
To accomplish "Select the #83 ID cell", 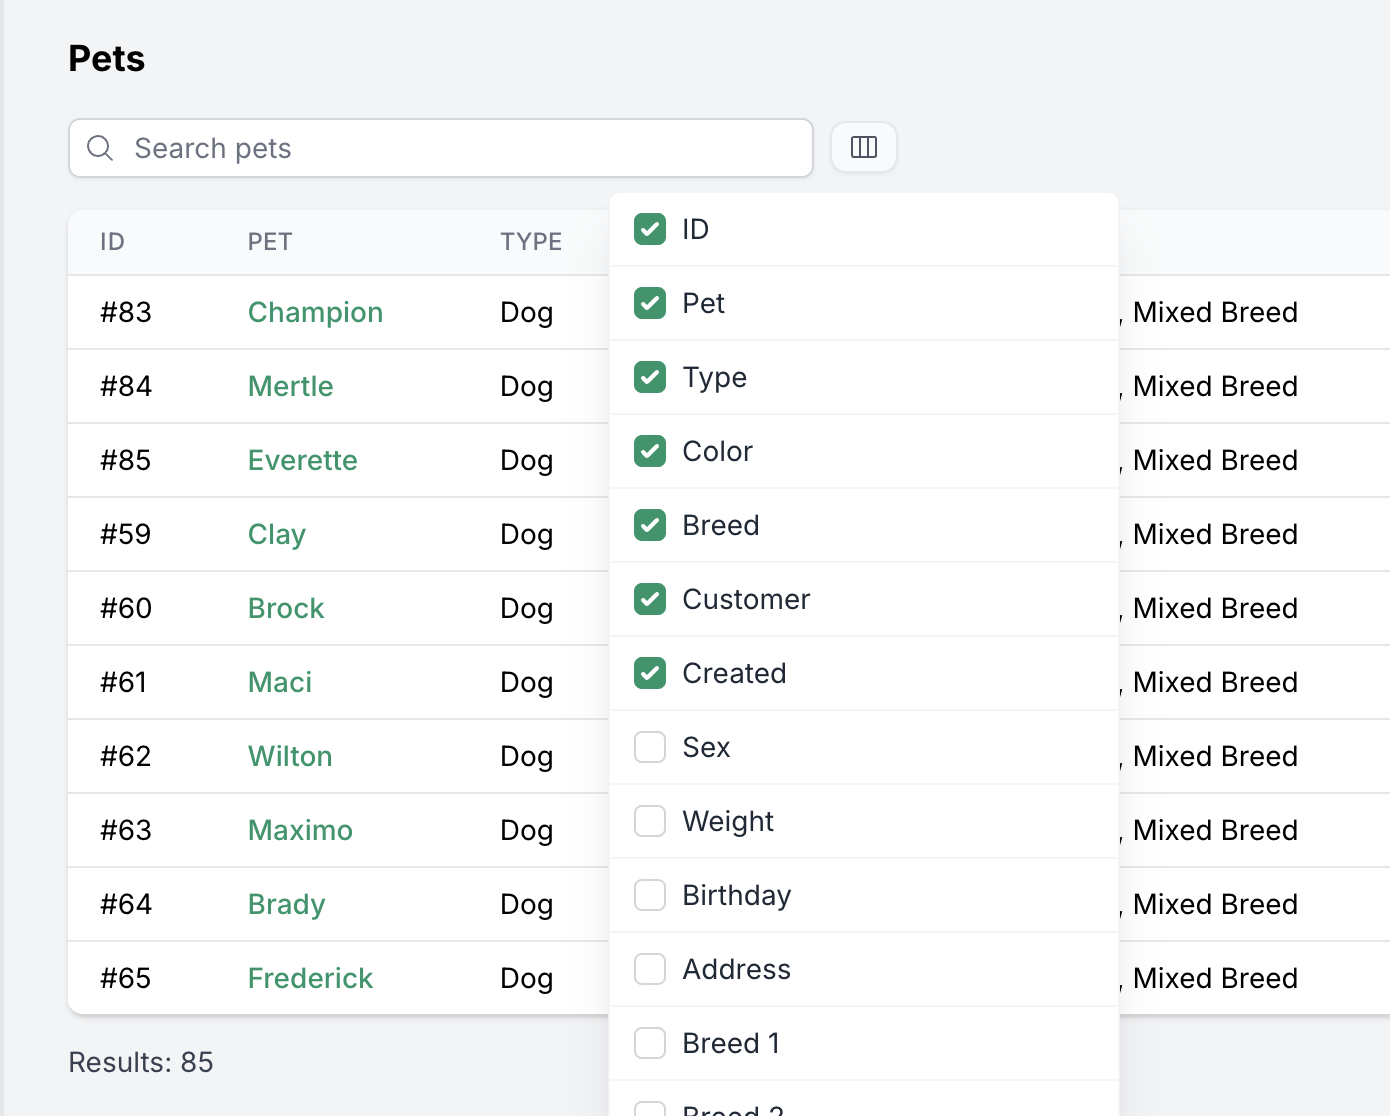I will tap(126, 312).
